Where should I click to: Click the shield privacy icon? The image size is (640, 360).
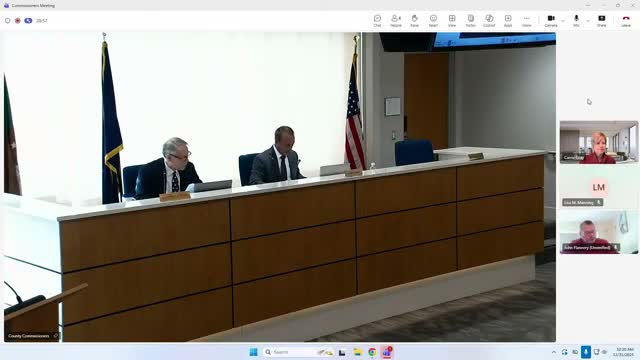7,20
